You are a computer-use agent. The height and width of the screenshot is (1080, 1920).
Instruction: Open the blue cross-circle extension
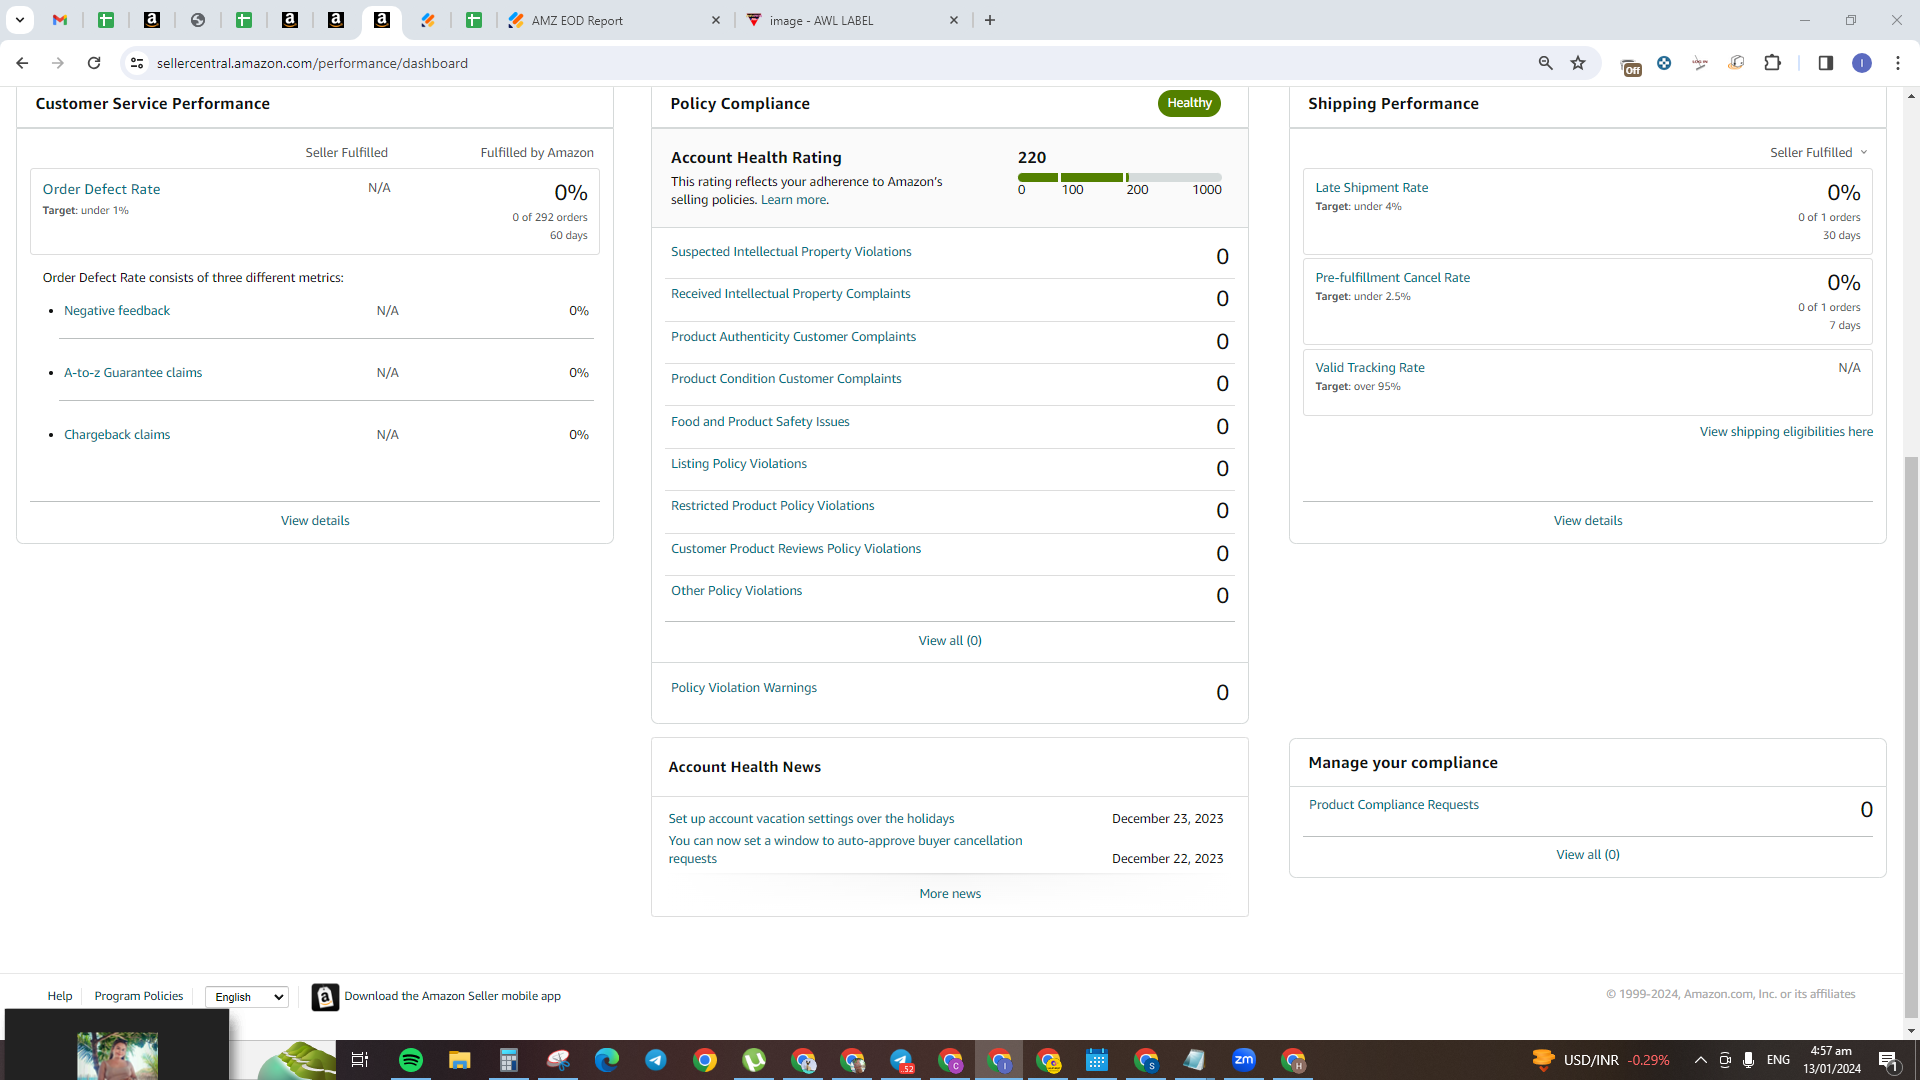[1664, 63]
